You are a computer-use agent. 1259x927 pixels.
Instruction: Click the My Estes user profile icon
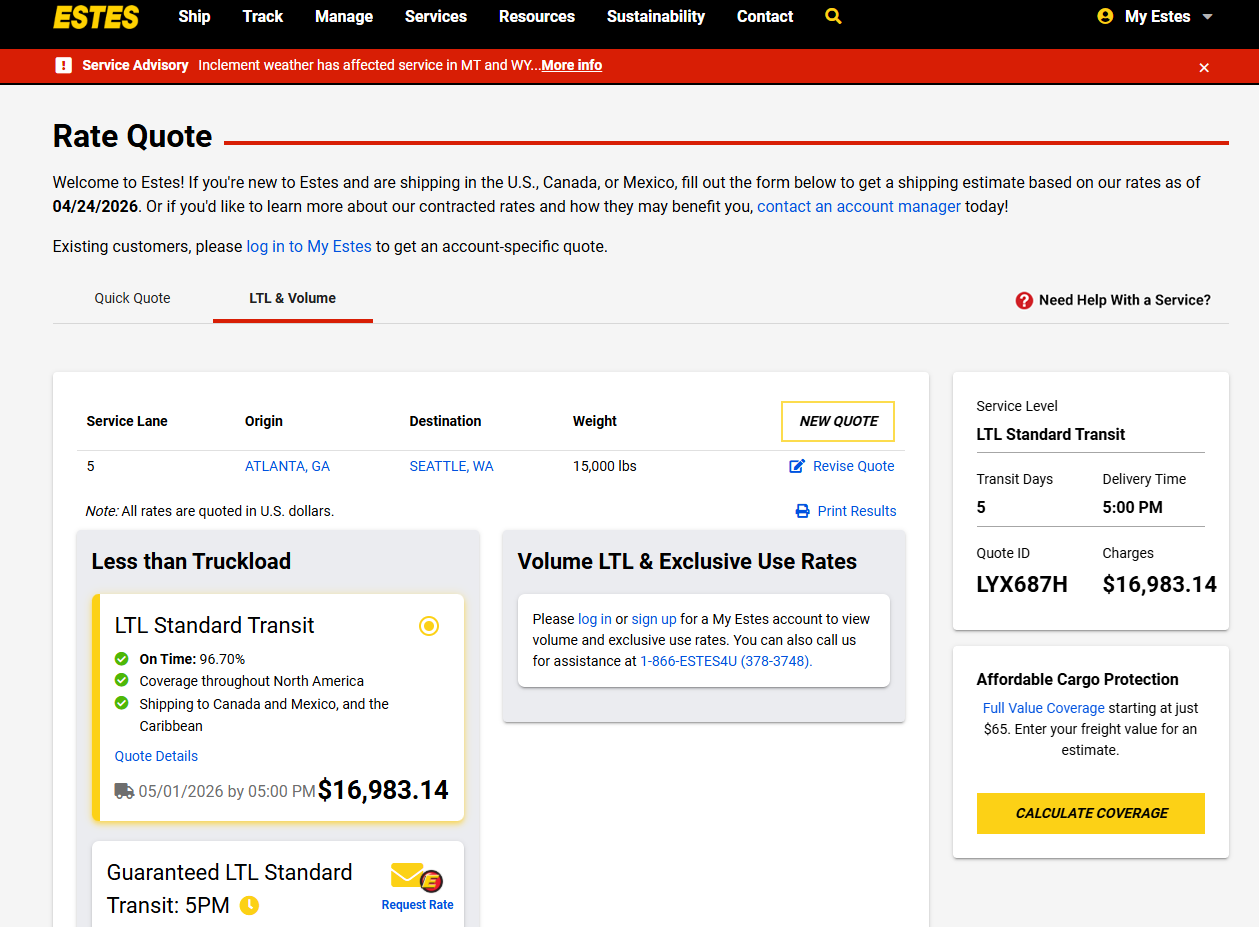tap(1105, 16)
